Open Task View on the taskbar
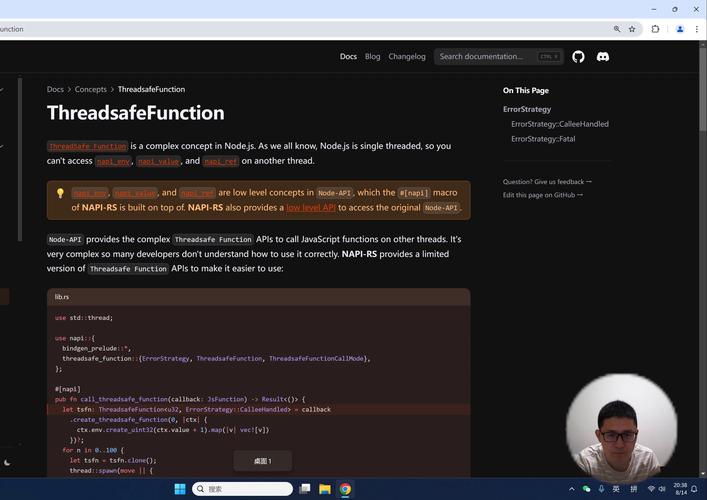 [305, 489]
